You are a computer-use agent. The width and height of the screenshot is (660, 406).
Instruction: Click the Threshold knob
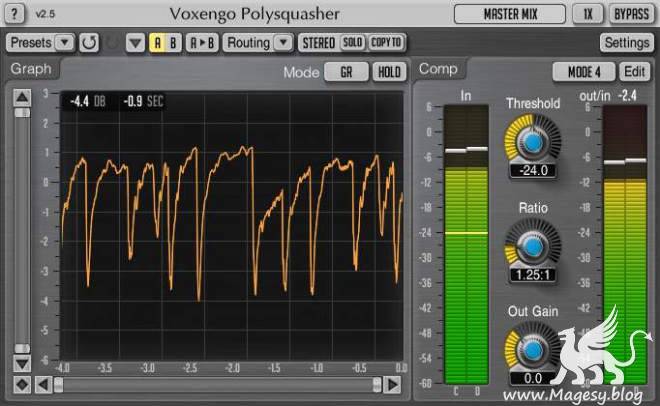coord(533,142)
